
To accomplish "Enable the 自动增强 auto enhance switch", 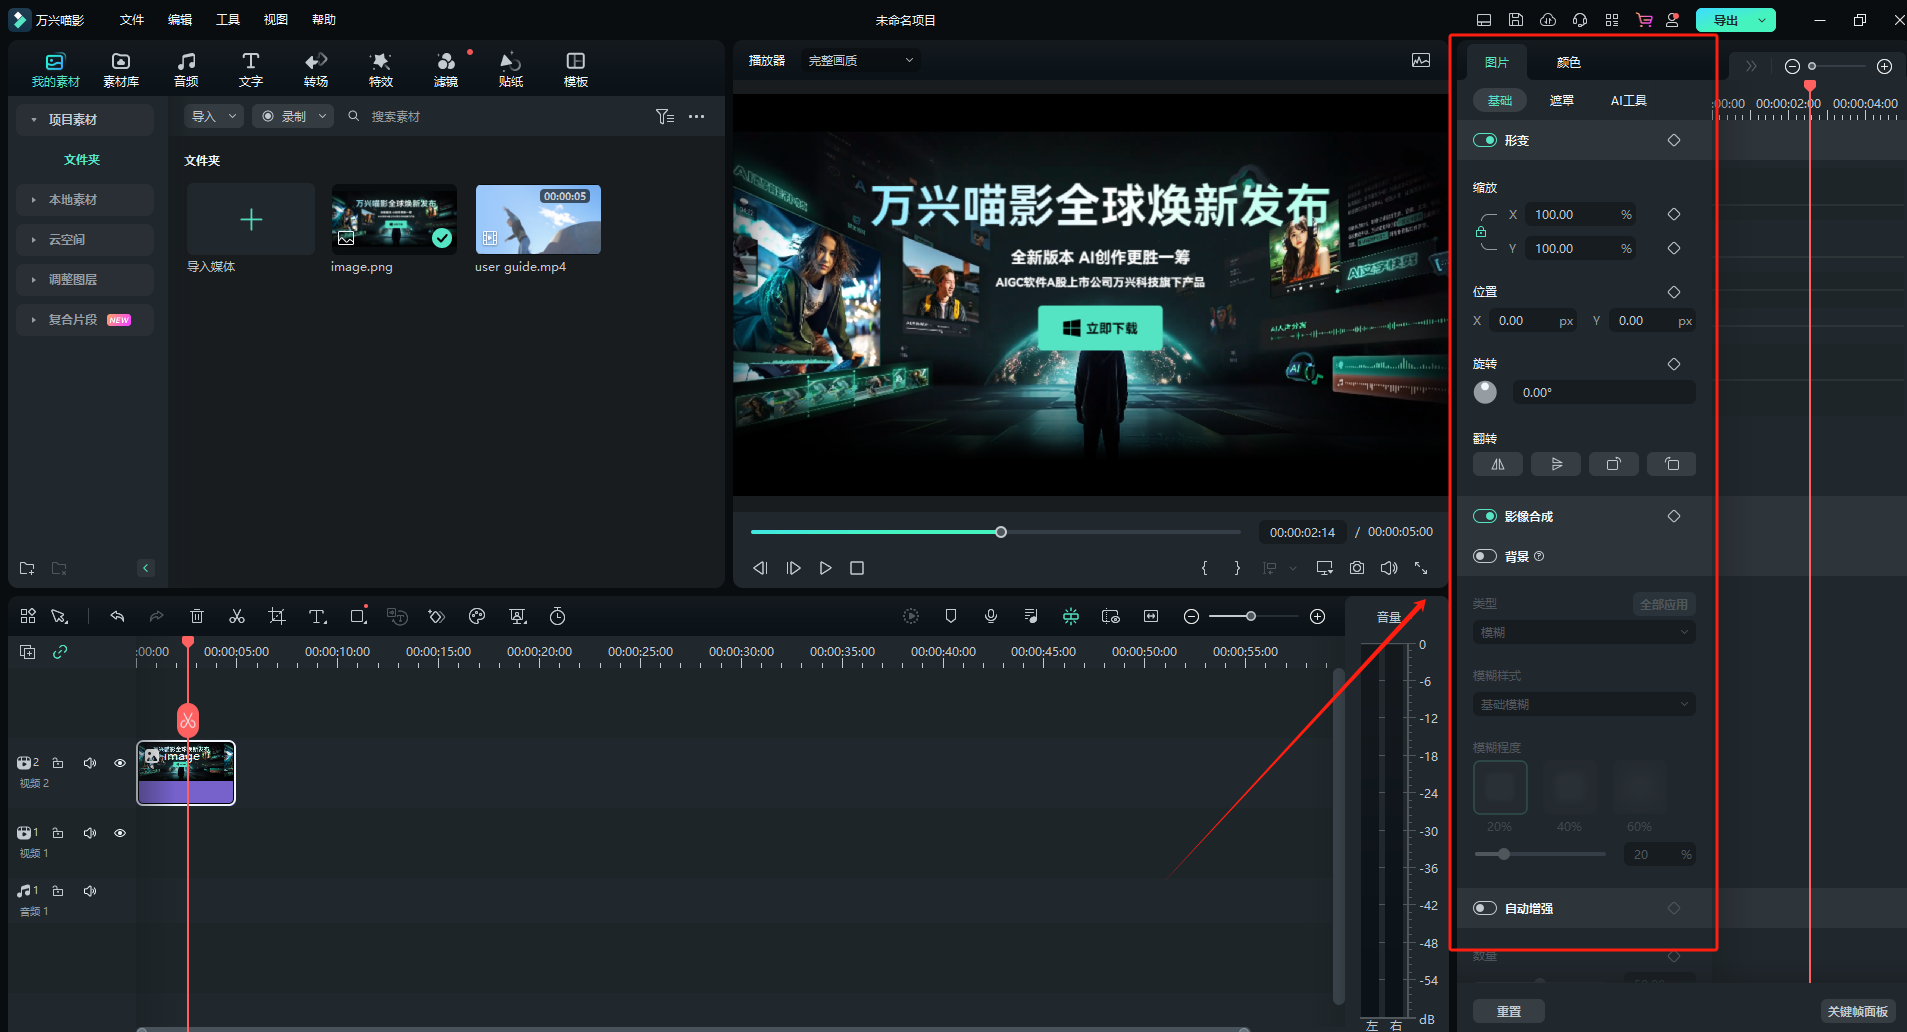I will (x=1485, y=908).
